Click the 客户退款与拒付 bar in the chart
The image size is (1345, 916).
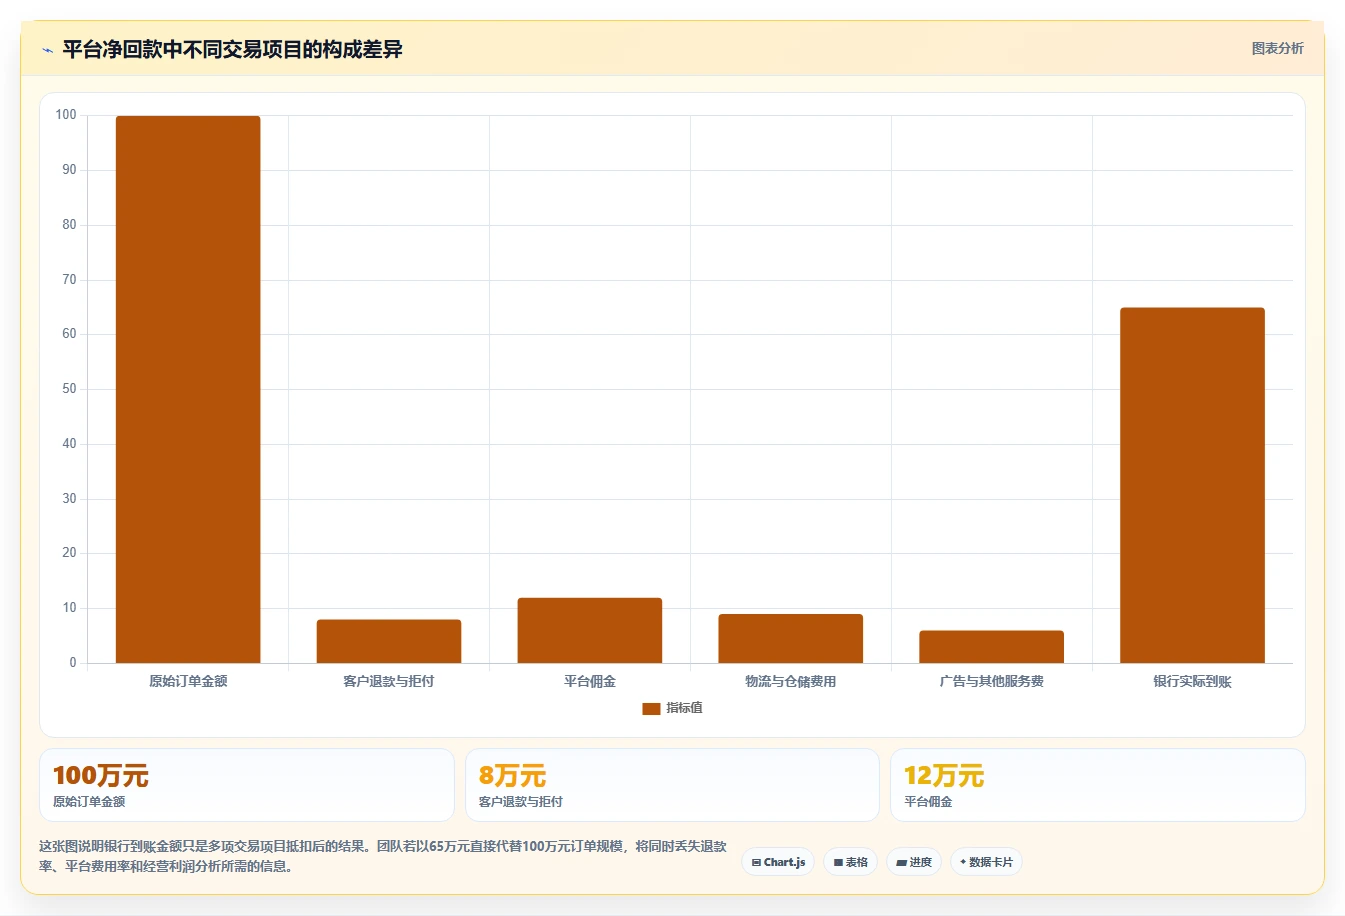point(389,641)
